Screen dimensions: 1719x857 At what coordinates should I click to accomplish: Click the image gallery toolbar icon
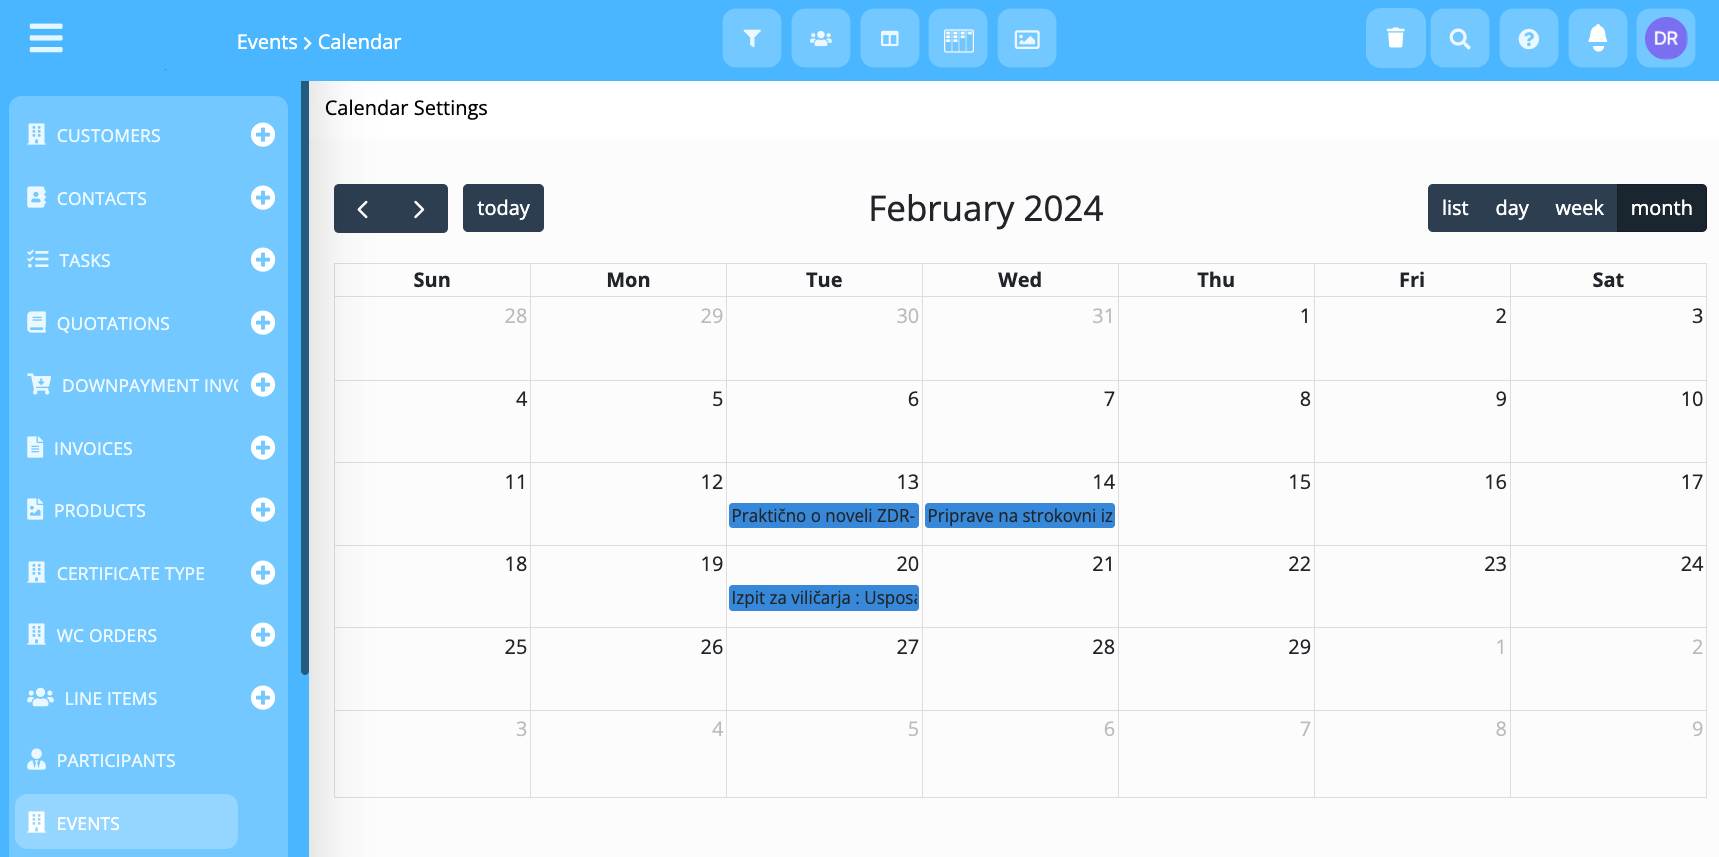click(1026, 39)
